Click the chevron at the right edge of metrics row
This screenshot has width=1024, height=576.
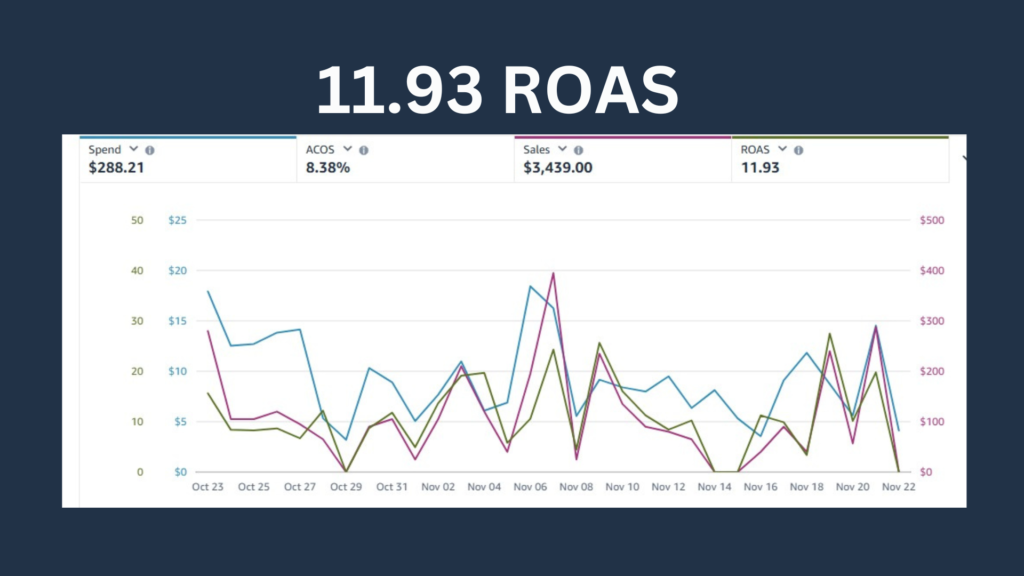tap(965, 157)
